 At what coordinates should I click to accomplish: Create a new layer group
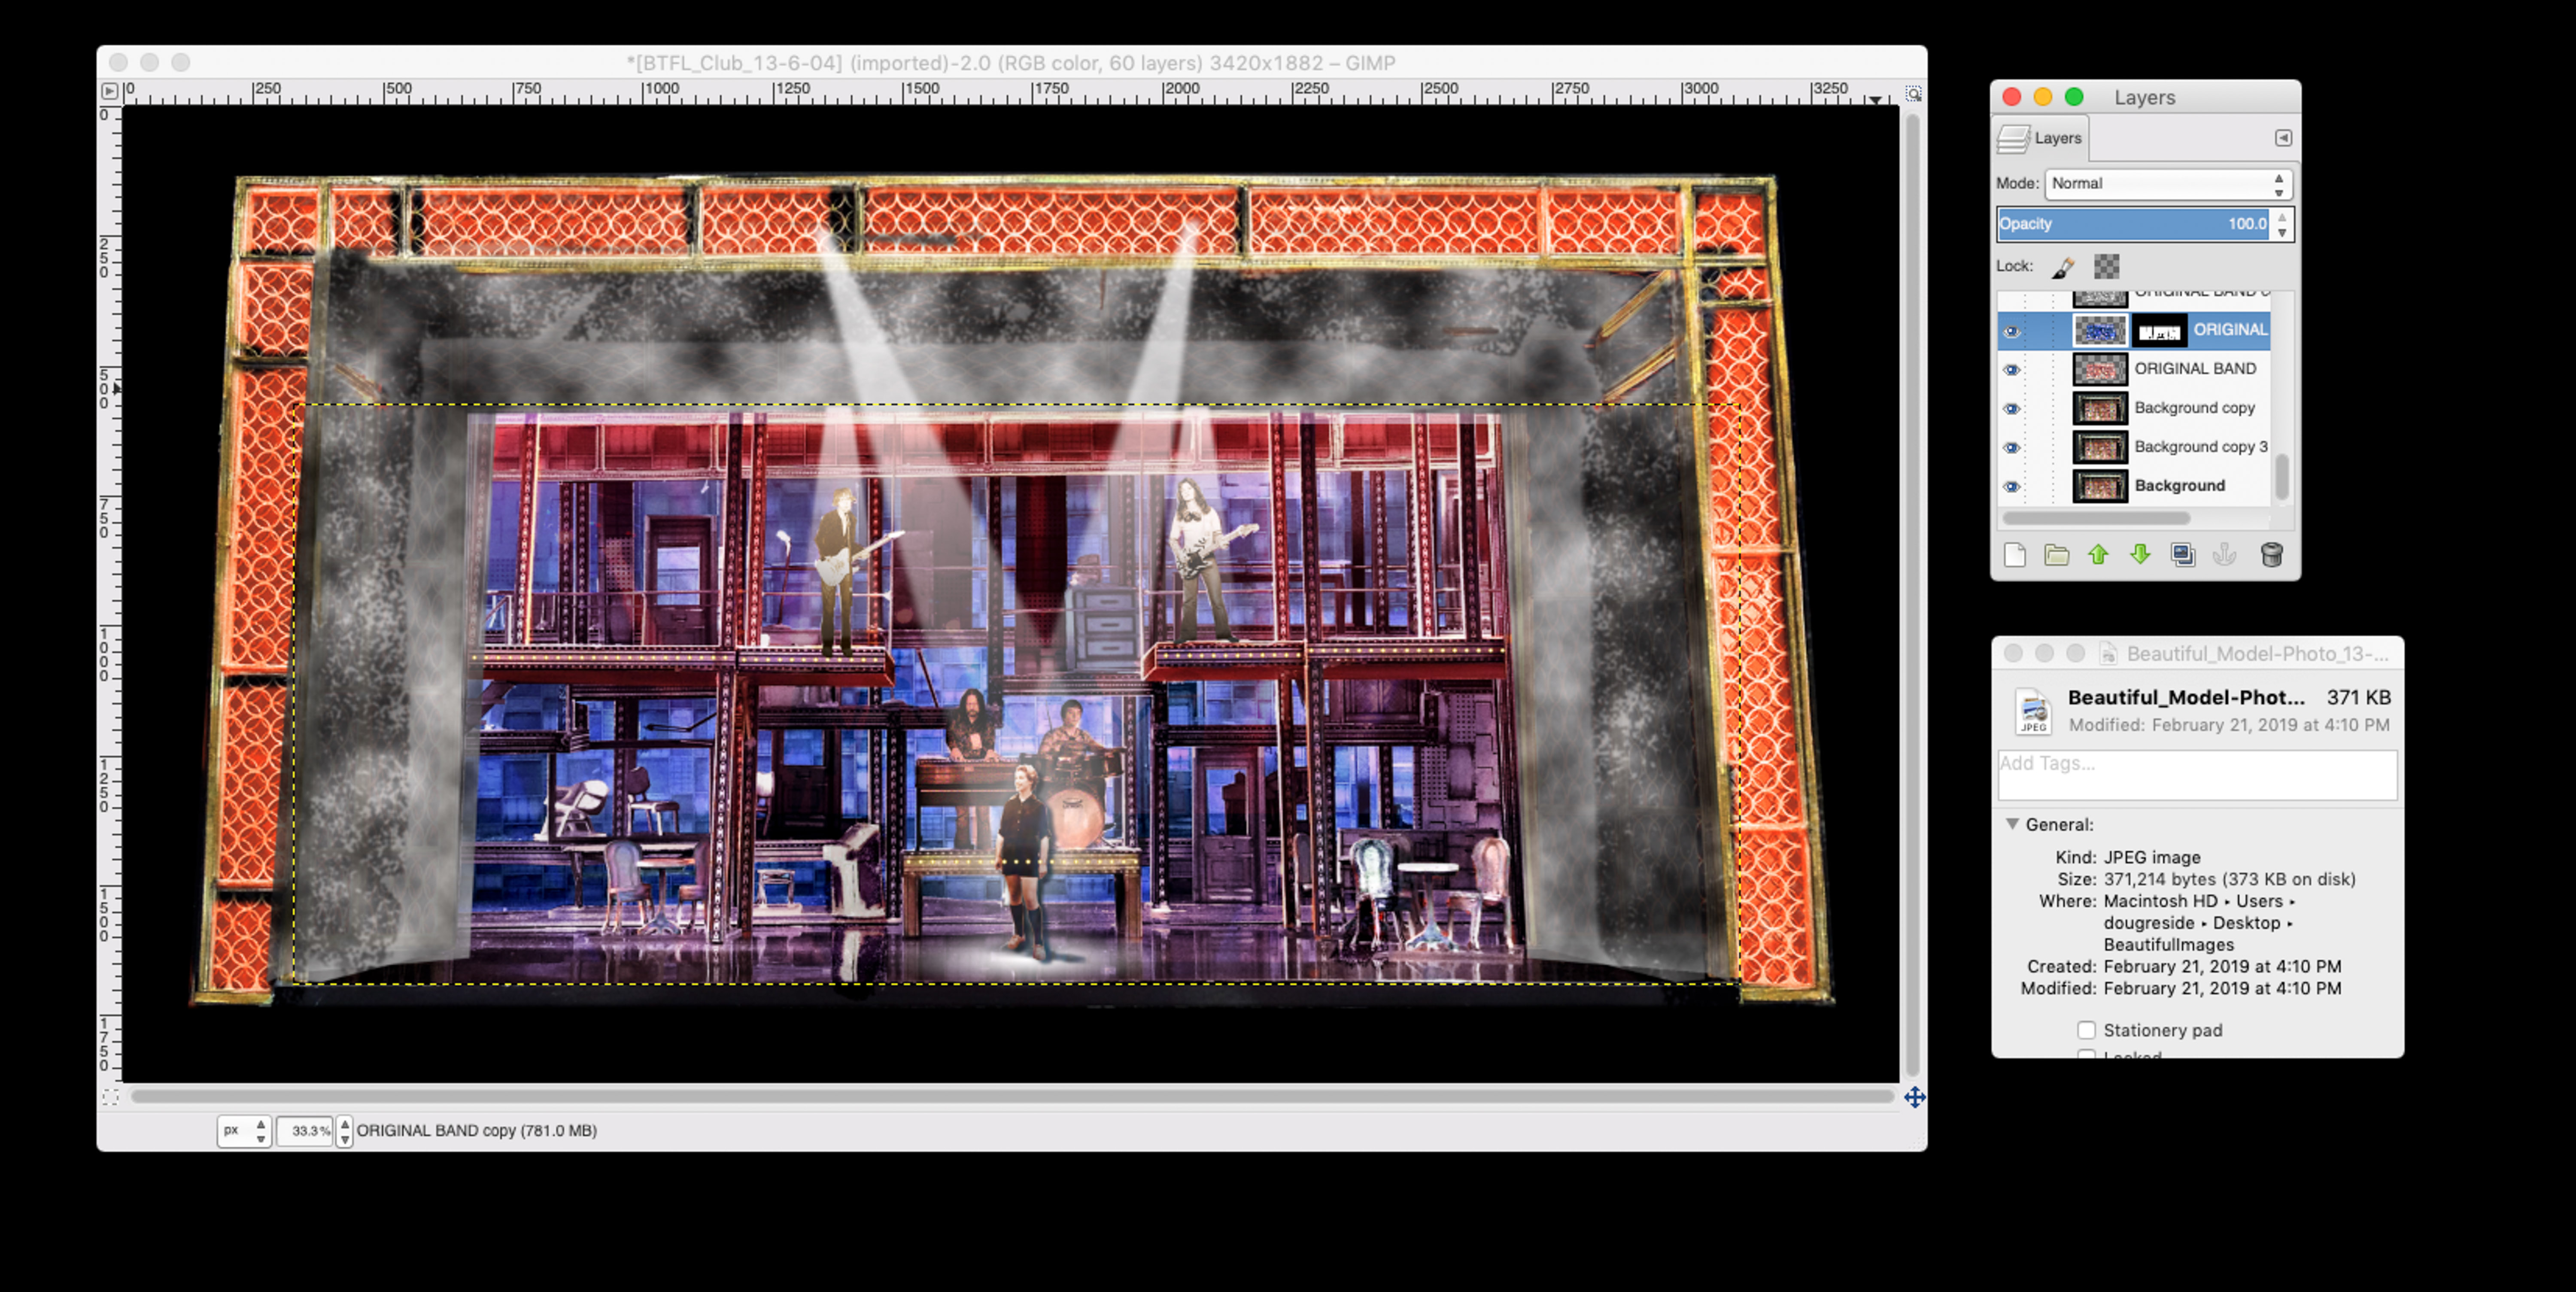coord(2056,555)
